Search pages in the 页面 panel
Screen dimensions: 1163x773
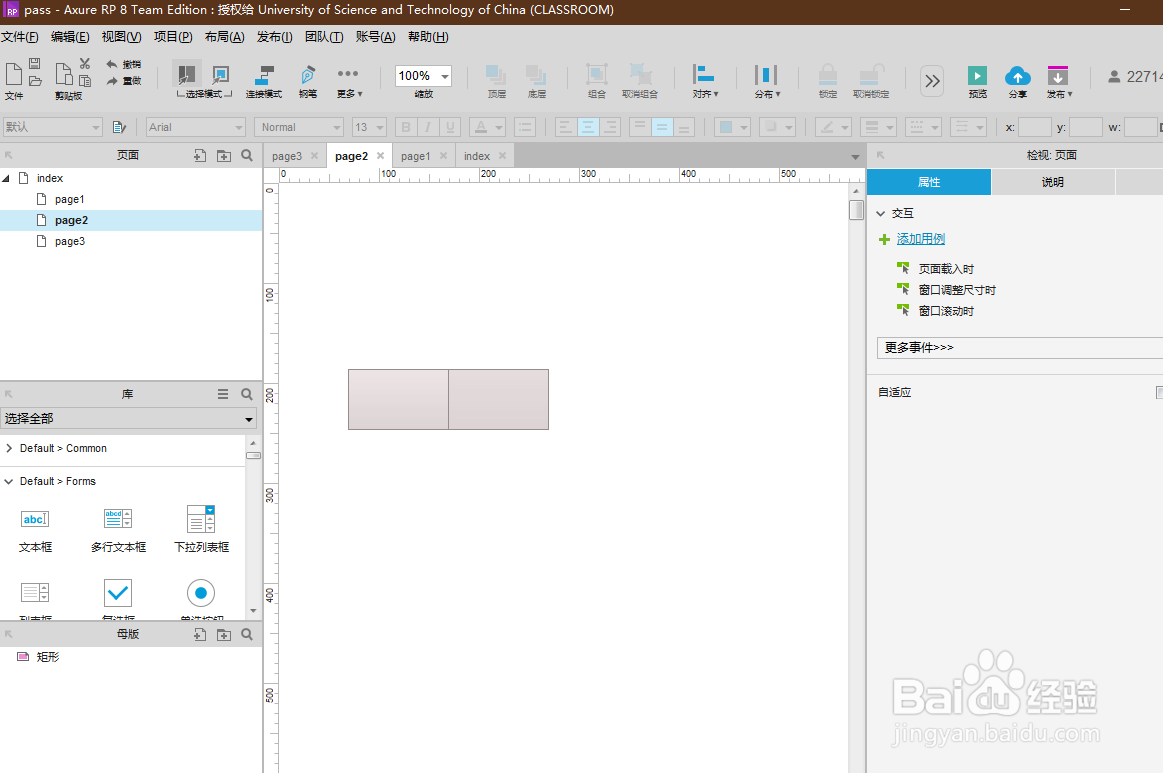[x=247, y=155]
